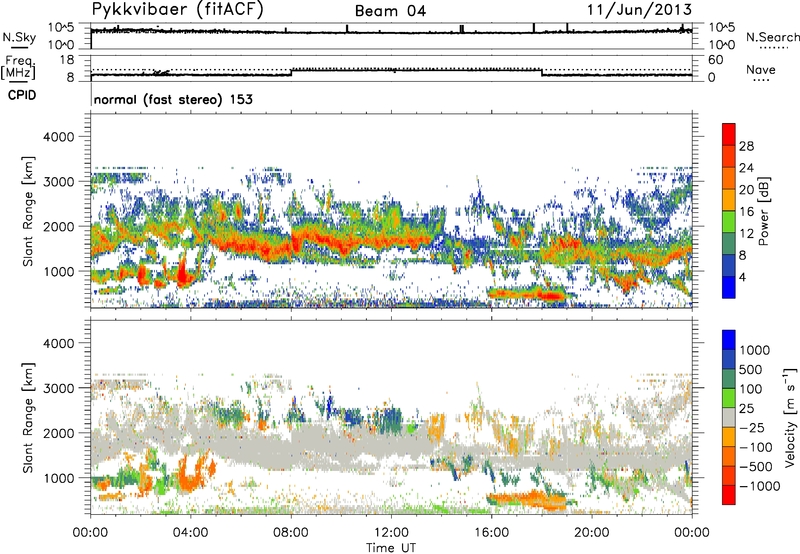Click the '60' value on the Nave axis
The height and width of the screenshot is (554, 800).
(715, 60)
